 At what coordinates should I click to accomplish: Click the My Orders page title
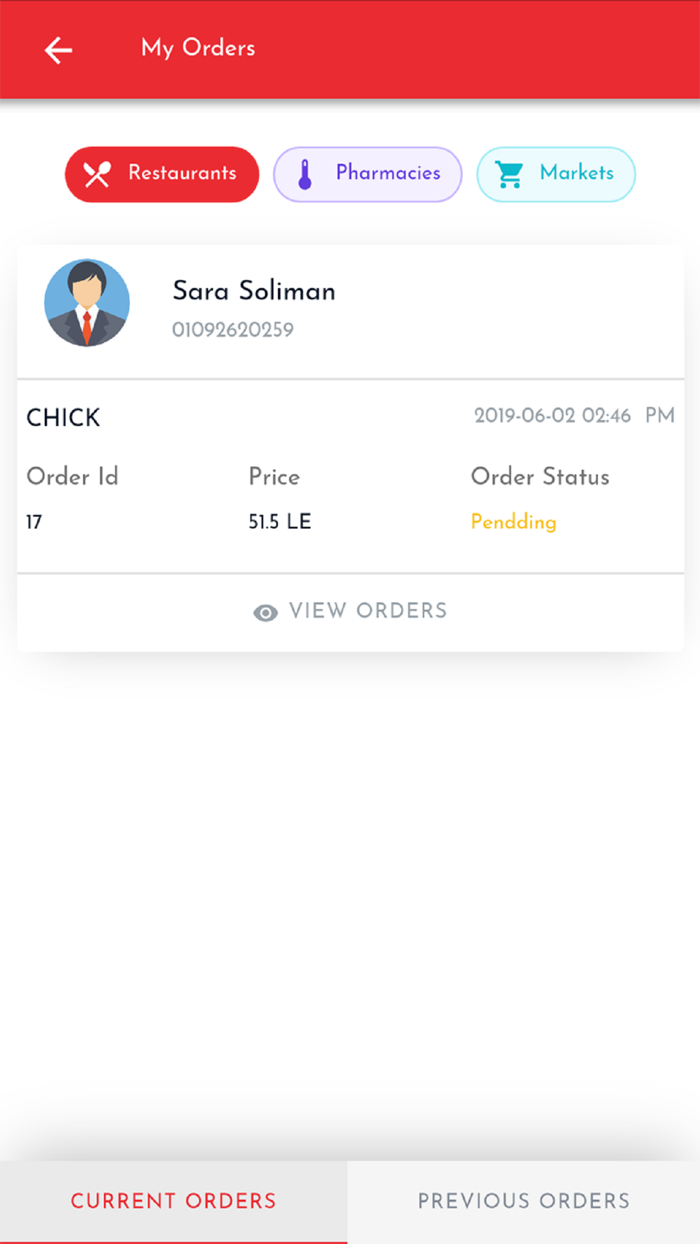(x=198, y=48)
